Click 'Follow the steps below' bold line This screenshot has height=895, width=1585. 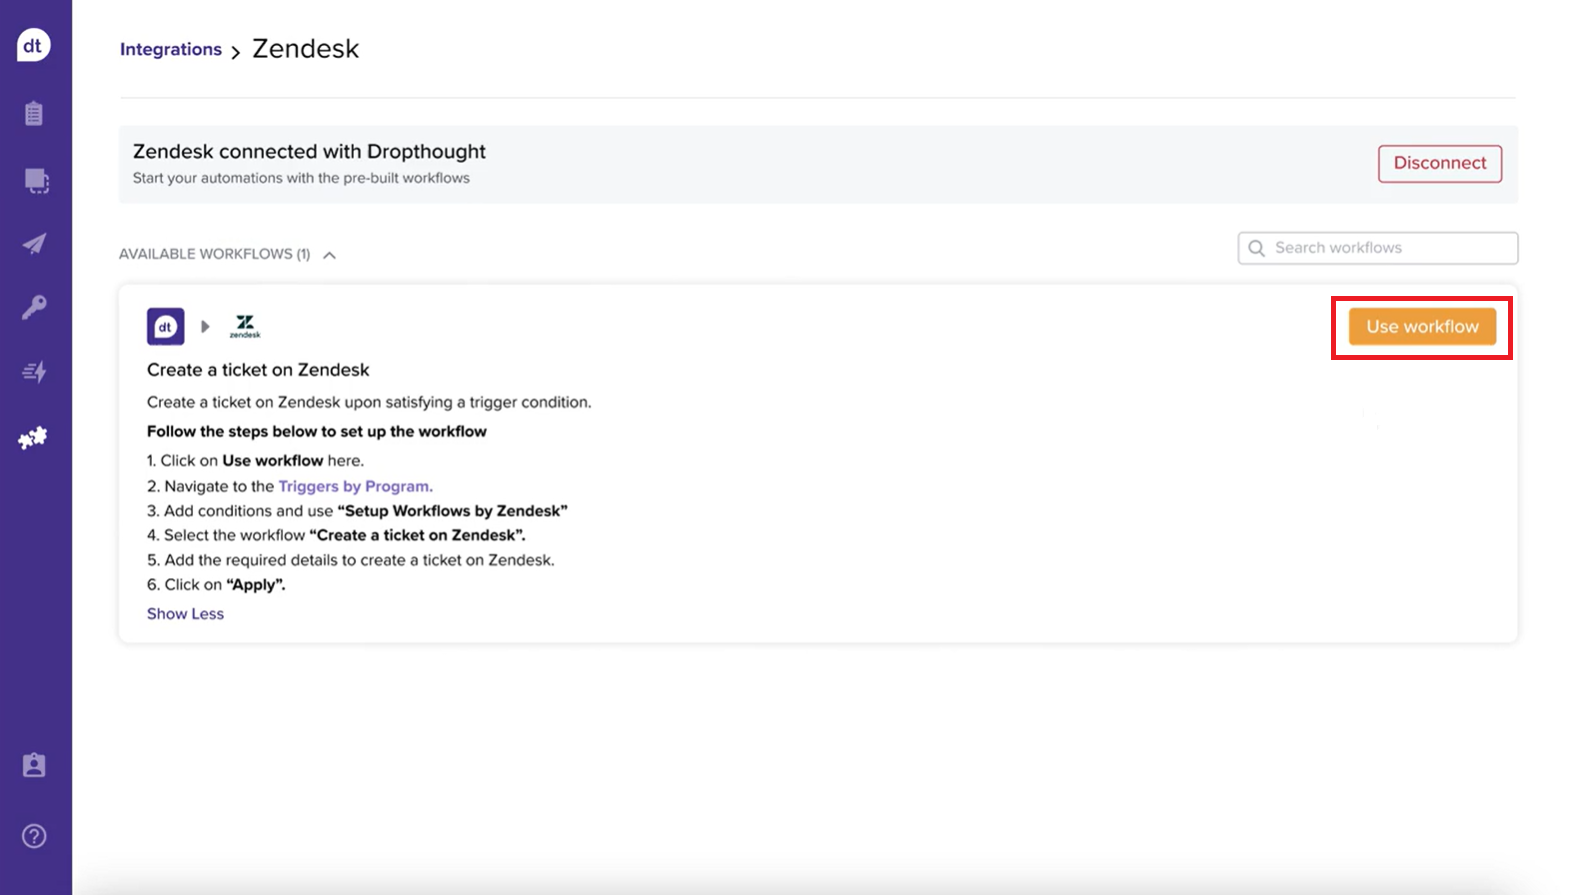click(317, 431)
